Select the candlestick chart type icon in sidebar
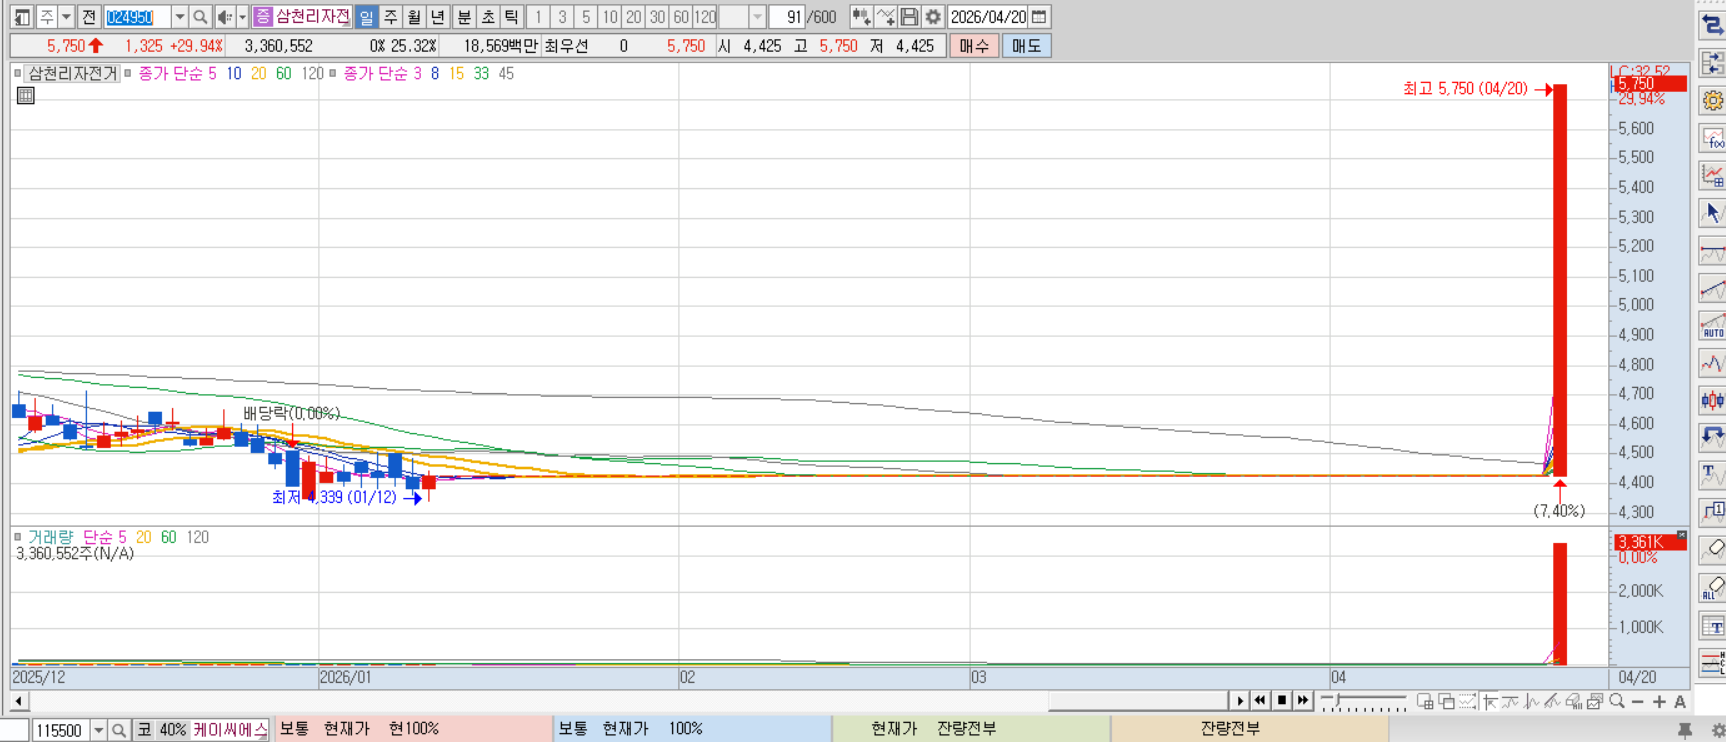The image size is (1726, 742). pyautogui.click(x=1712, y=401)
